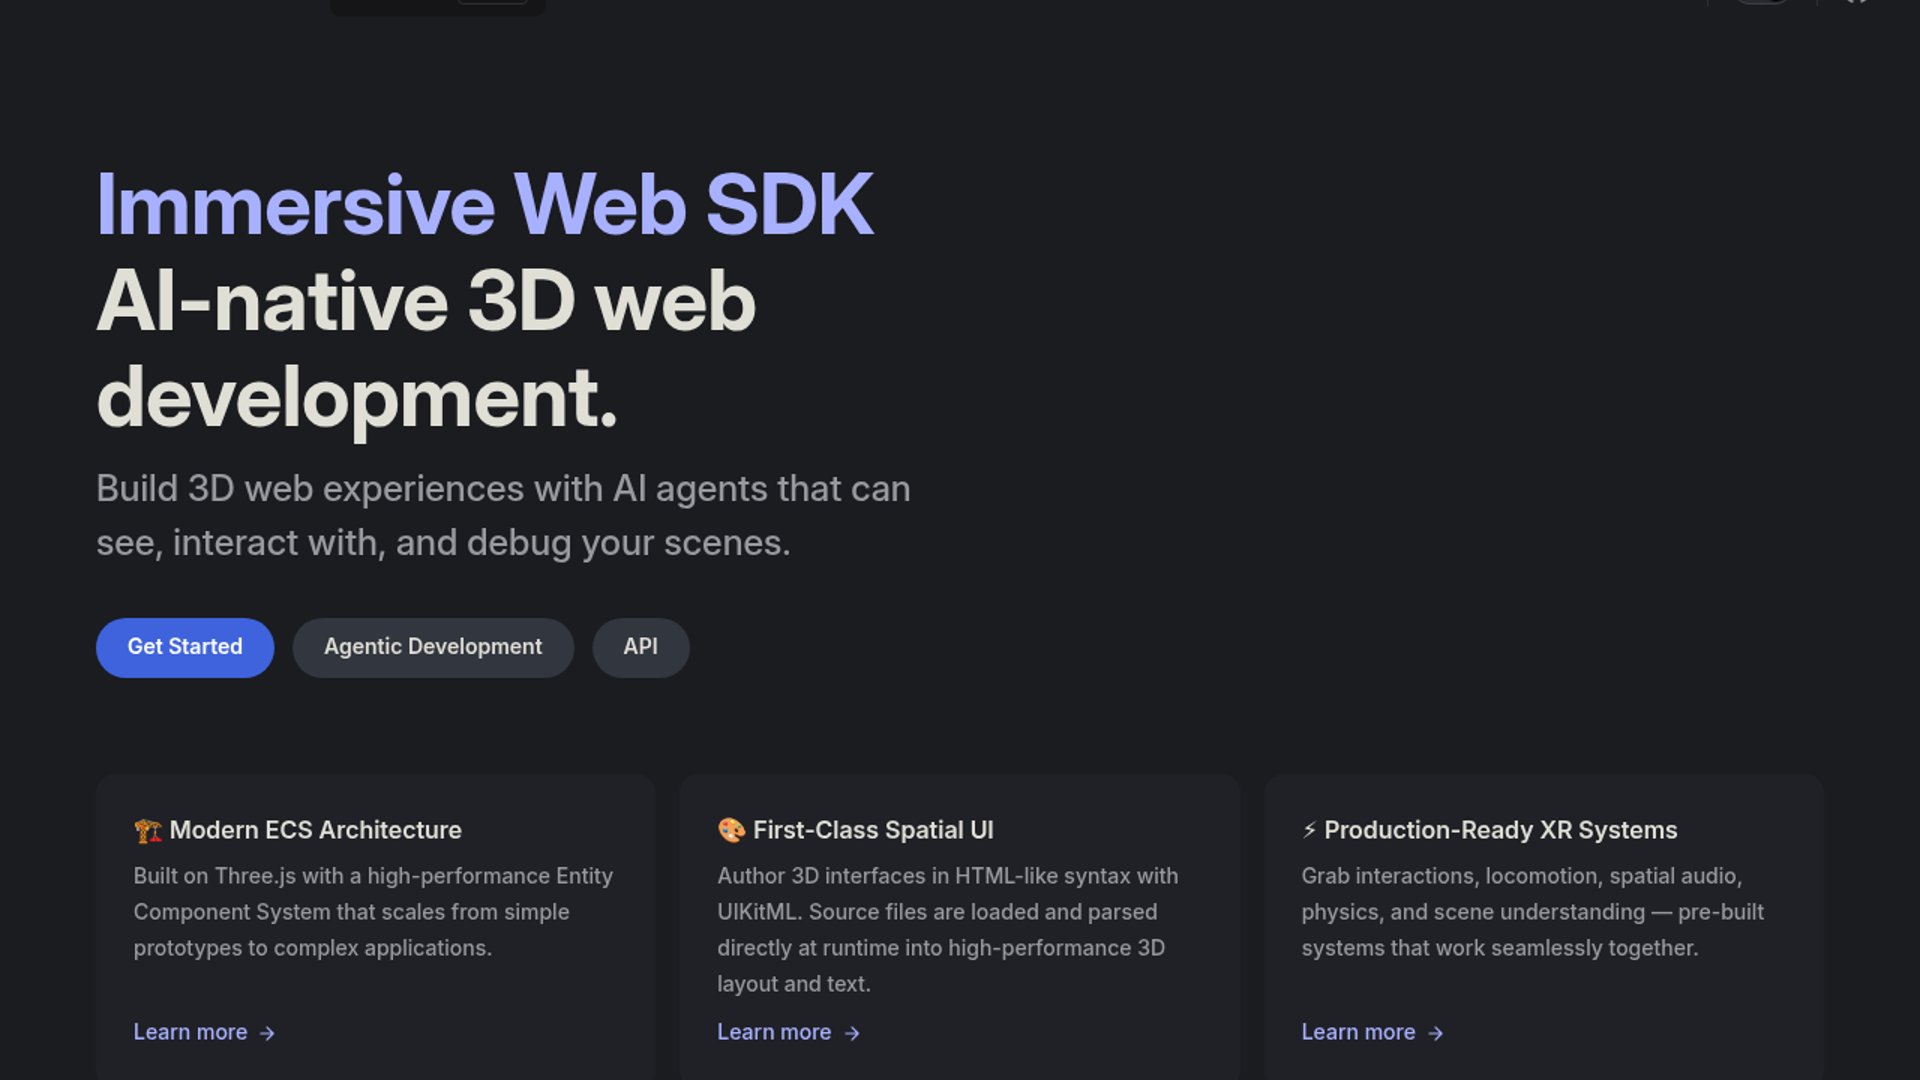Image resolution: width=1920 pixels, height=1080 pixels.
Task: Click the Production-Ready XR Systems card title
Action: (x=1500, y=830)
